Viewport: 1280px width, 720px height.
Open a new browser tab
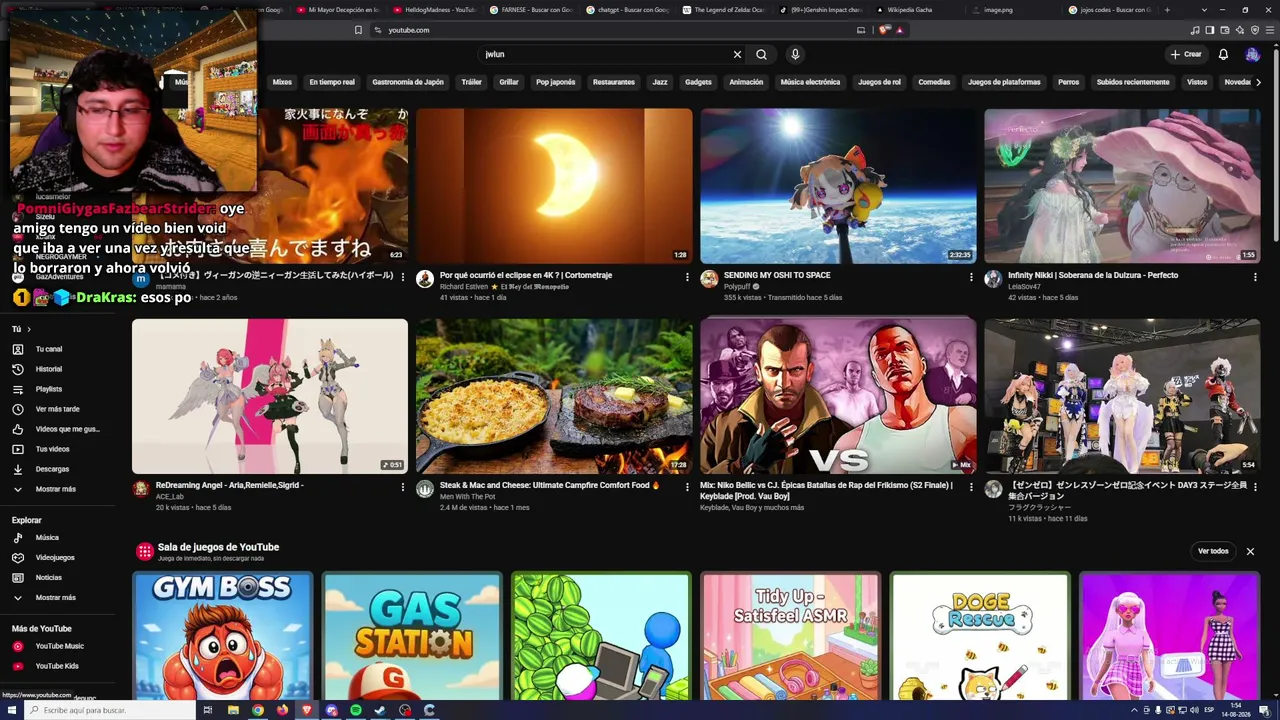(x=1167, y=10)
